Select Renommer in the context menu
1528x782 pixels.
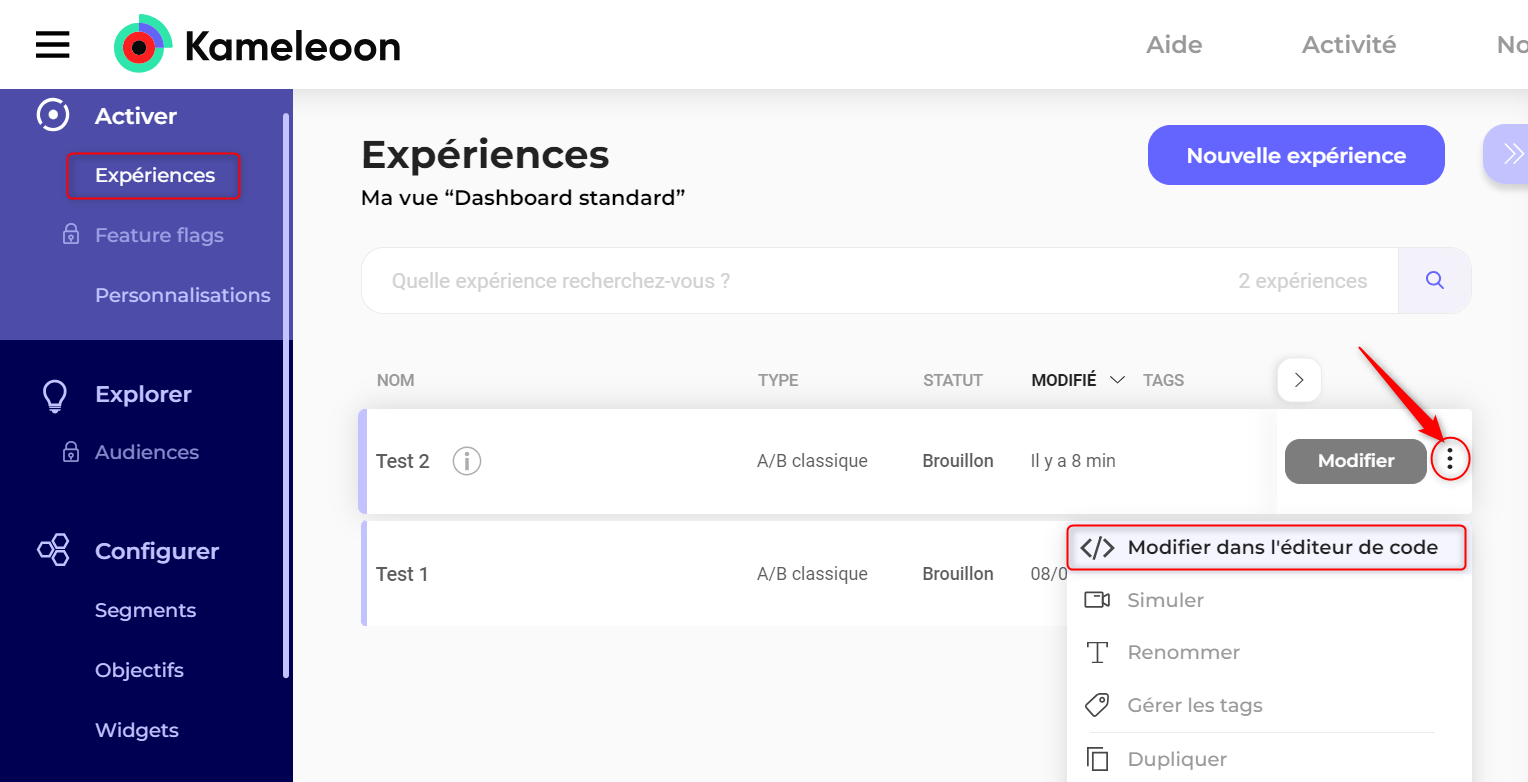[x=1183, y=652]
